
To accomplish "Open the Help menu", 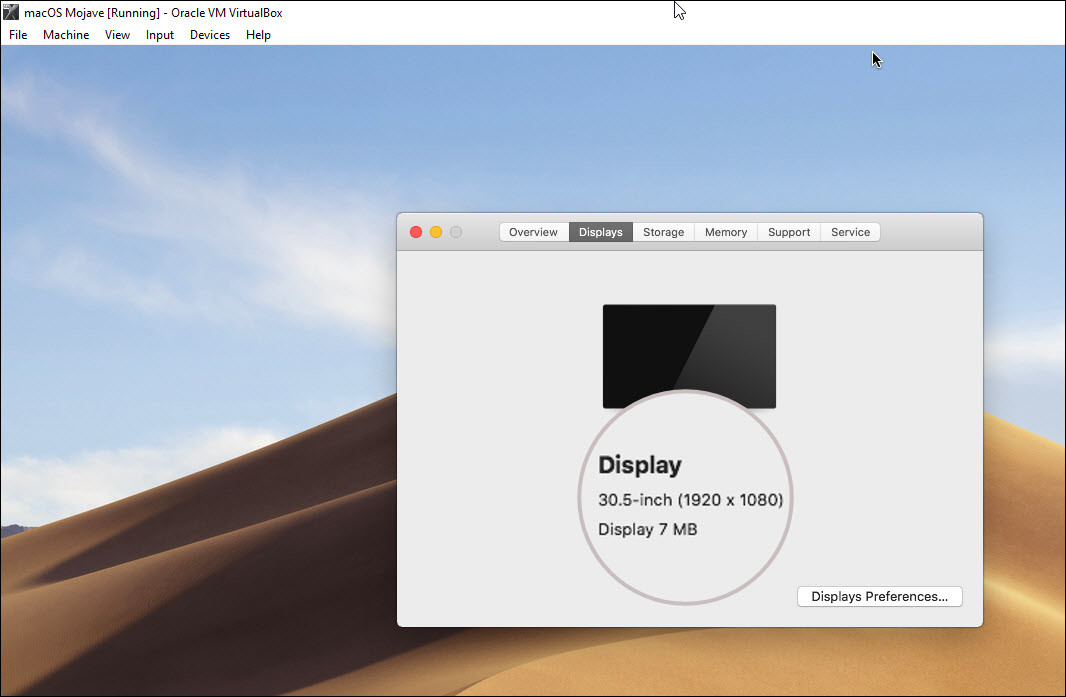I will tap(258, 35).
